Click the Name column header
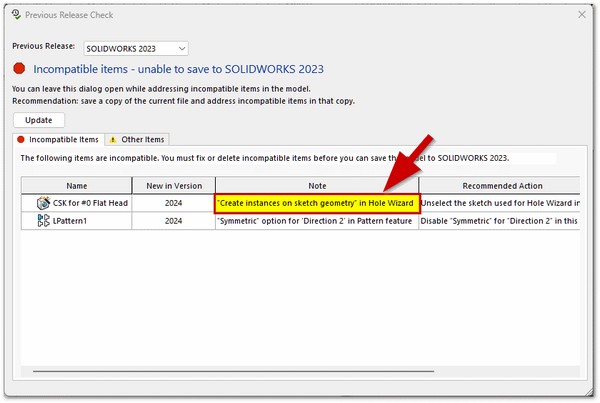The height and width of the screenshot is (403, 600). (77, 186)
